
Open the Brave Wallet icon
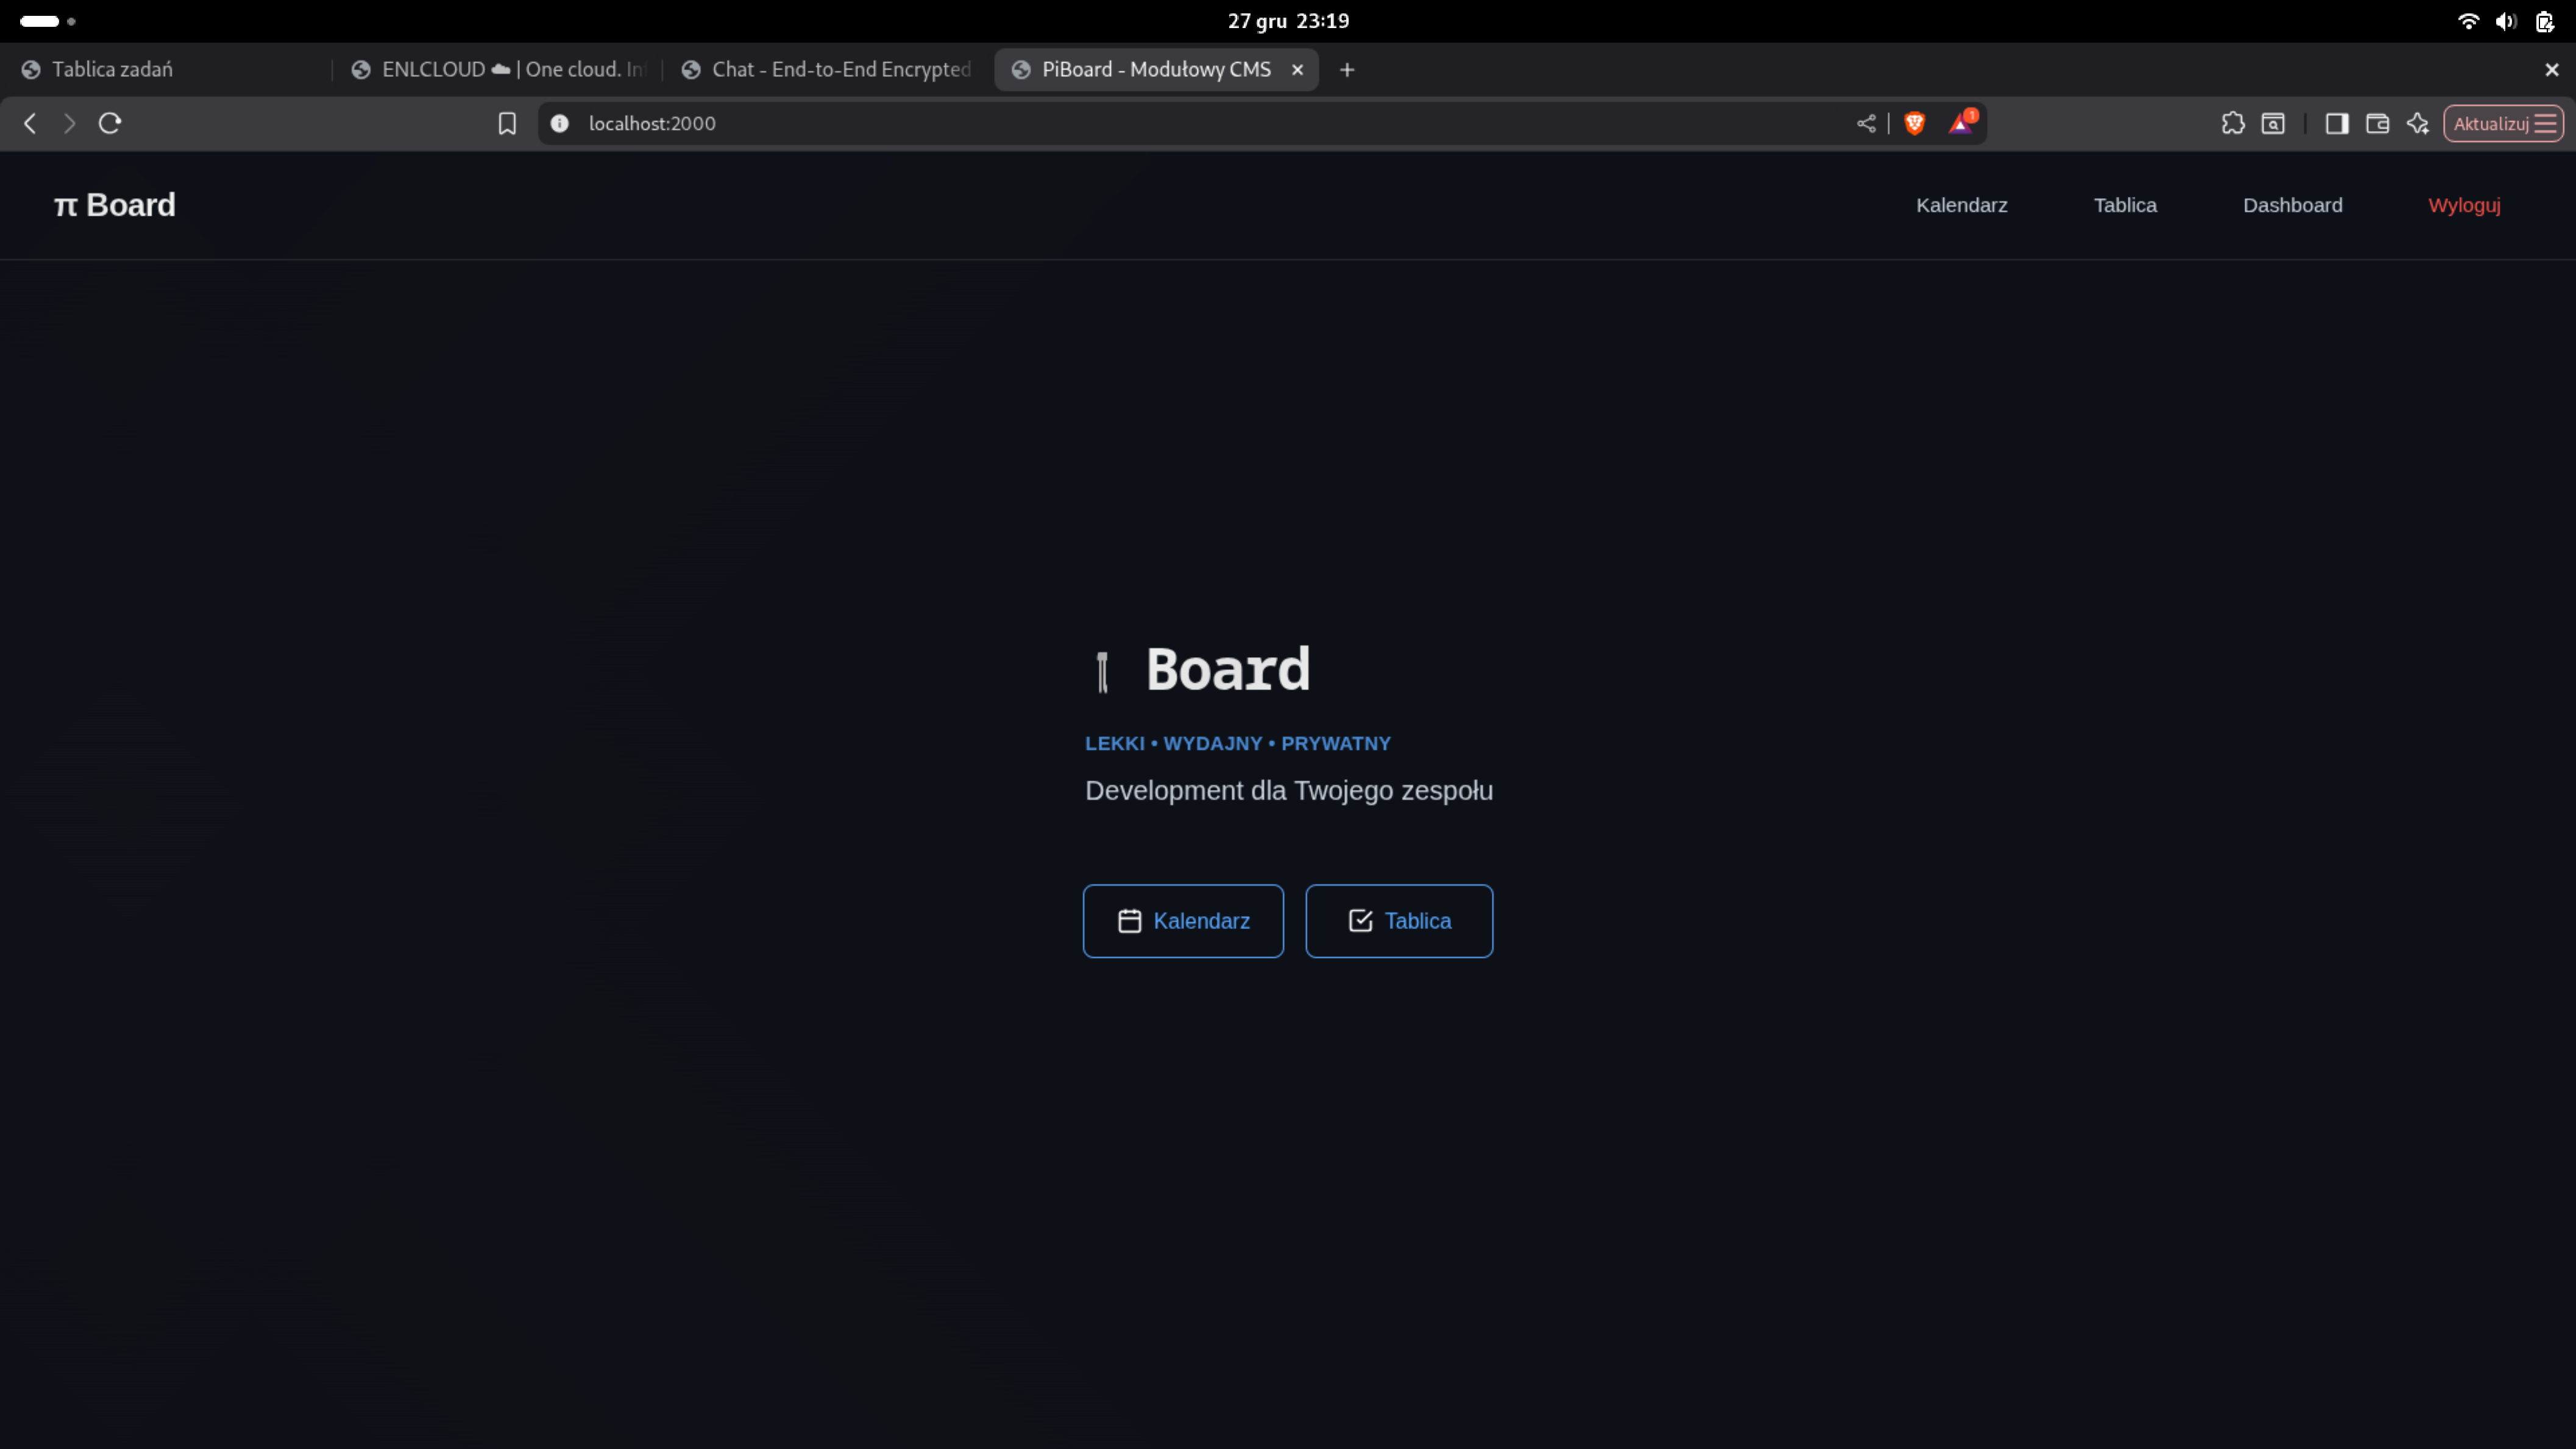point(2377,123)
